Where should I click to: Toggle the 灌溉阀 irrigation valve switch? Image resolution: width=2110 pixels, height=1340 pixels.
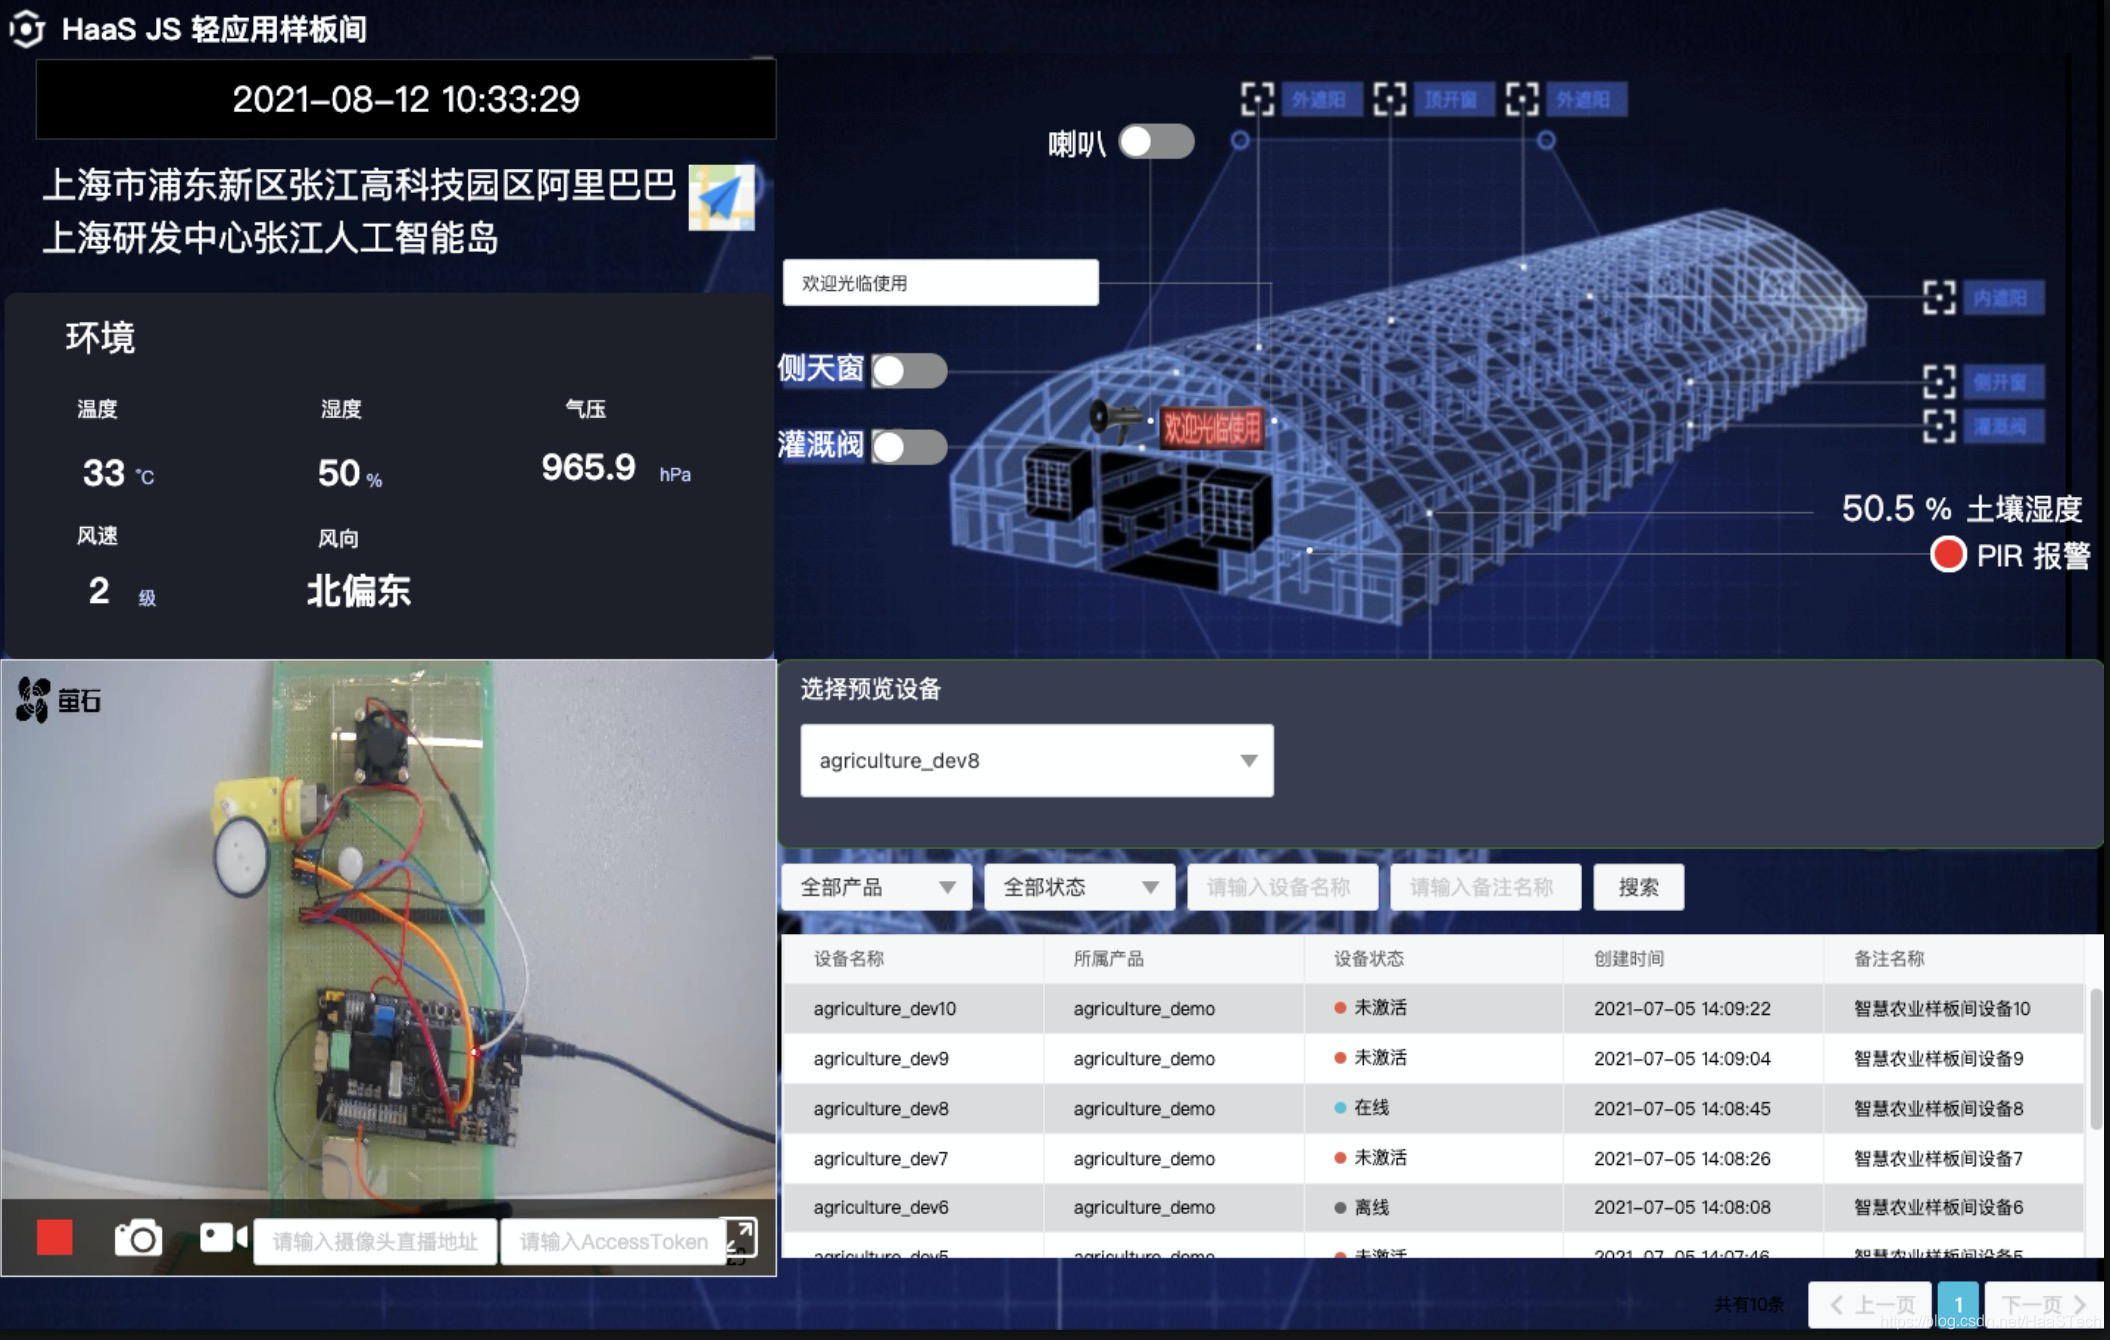coord(908,446)
